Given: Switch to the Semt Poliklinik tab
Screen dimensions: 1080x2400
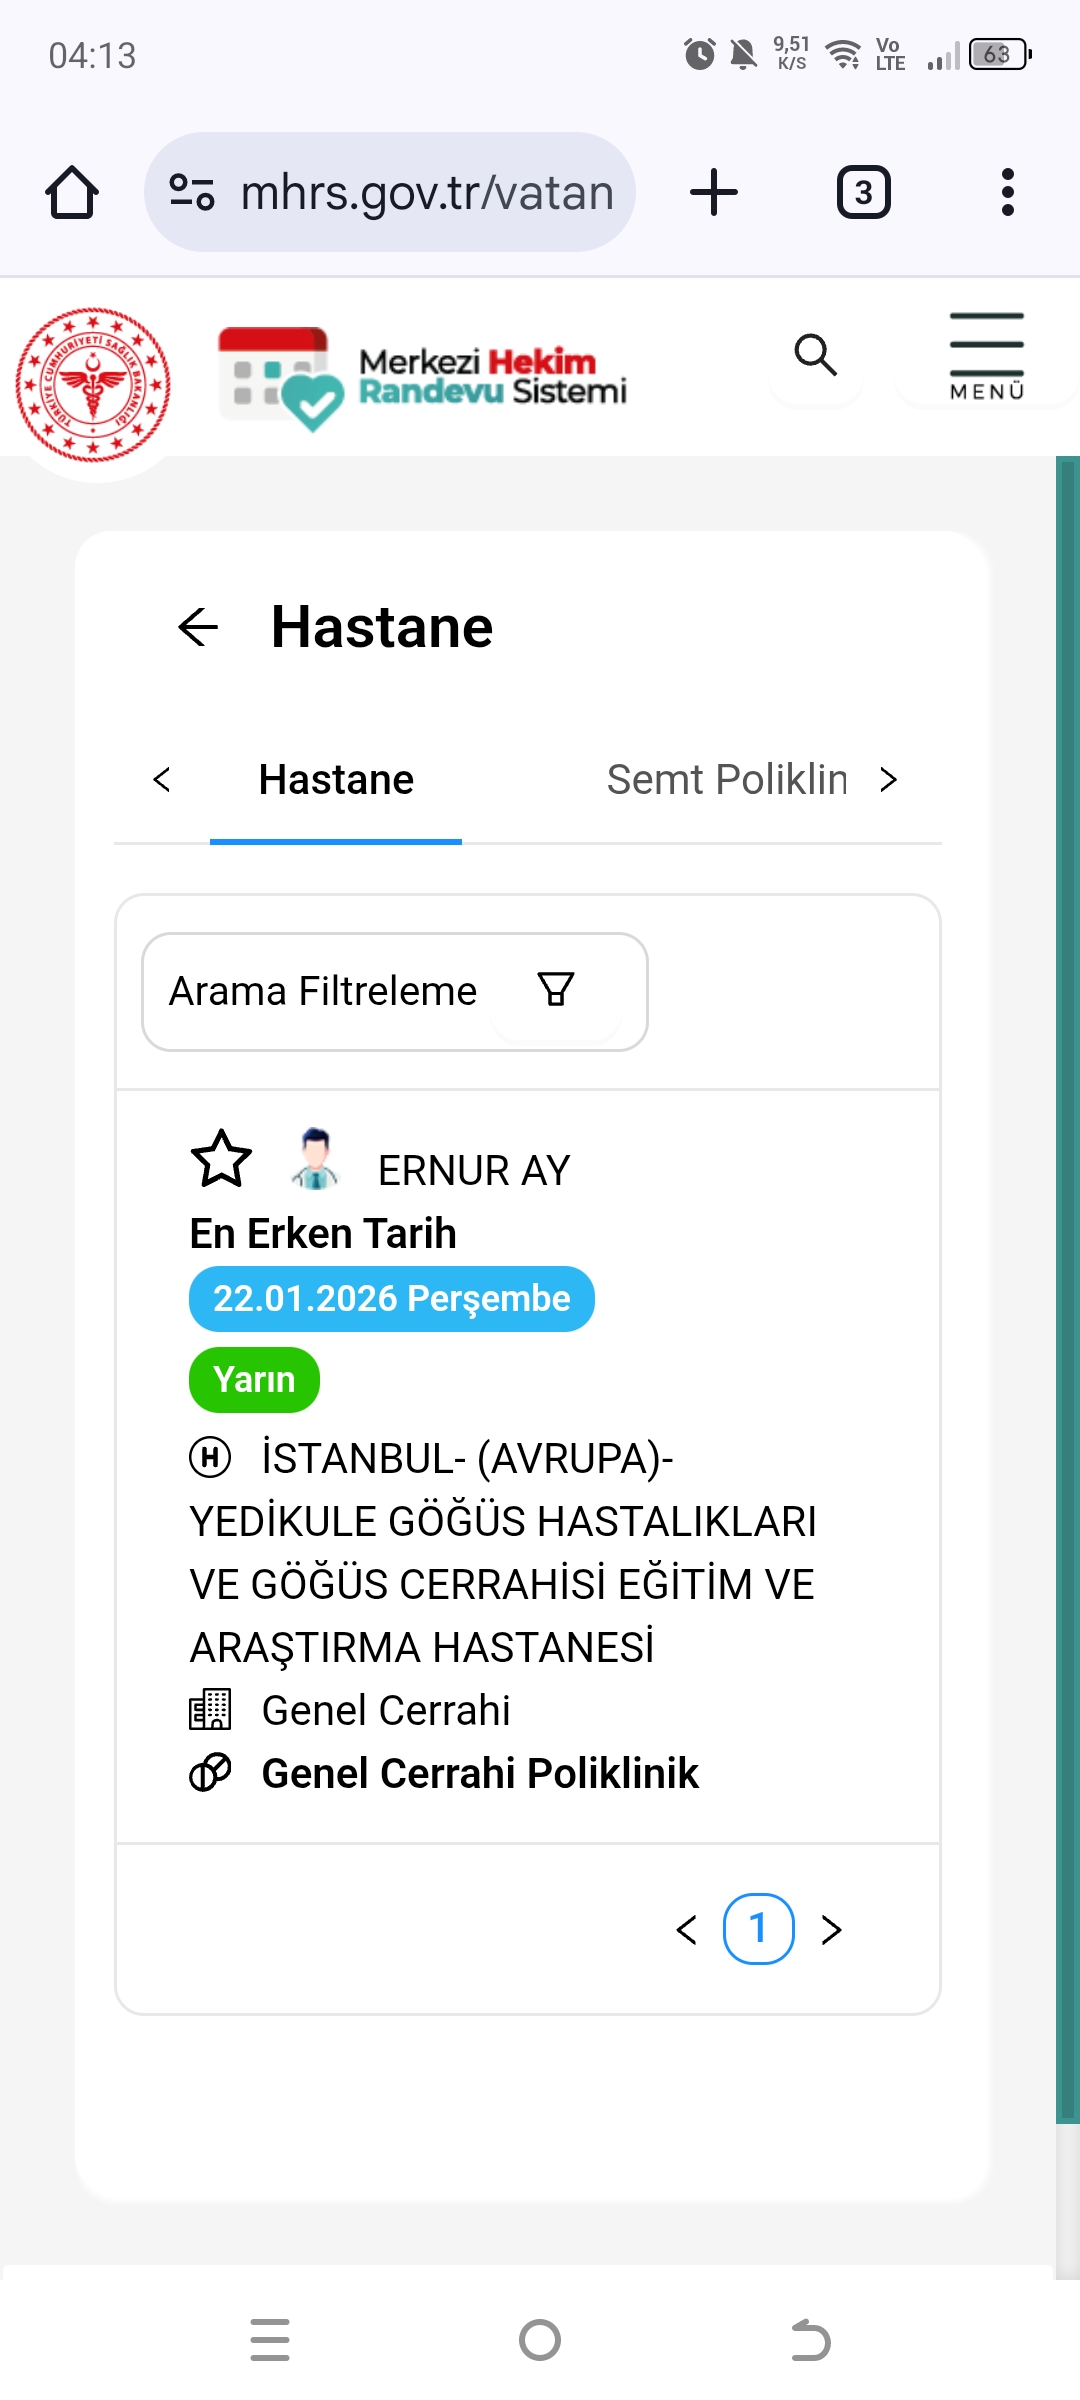Looking at the screenshot, I should click(727, 780).
